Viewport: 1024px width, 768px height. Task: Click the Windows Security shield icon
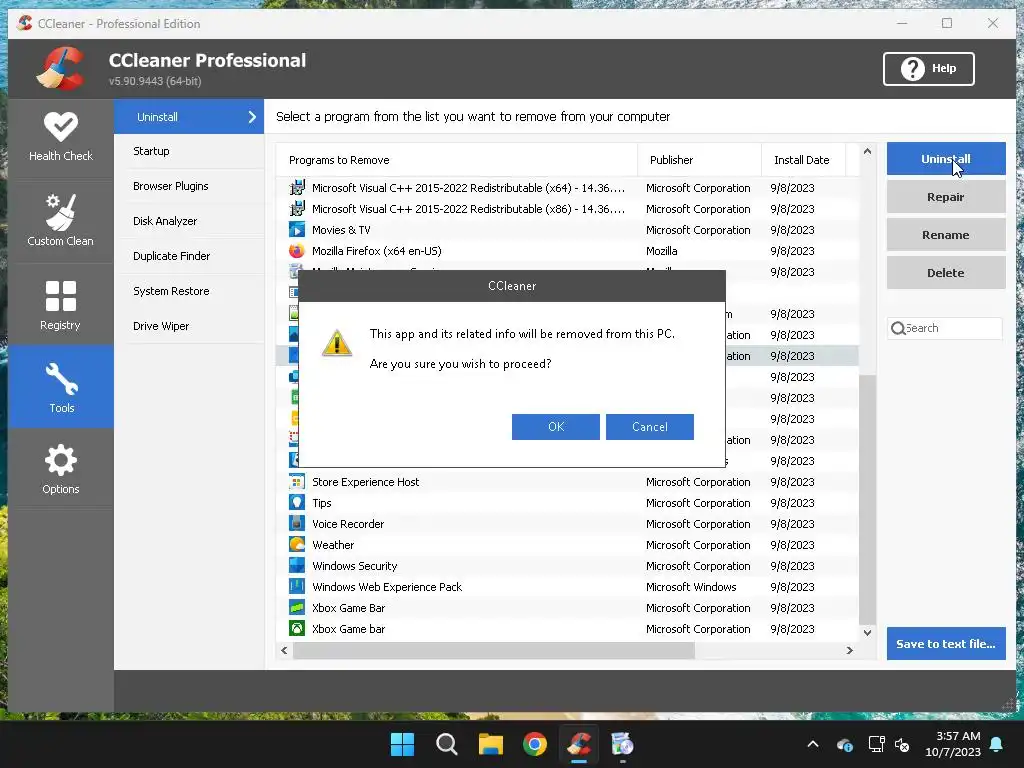pyautogui.click(x=296, y=566)
